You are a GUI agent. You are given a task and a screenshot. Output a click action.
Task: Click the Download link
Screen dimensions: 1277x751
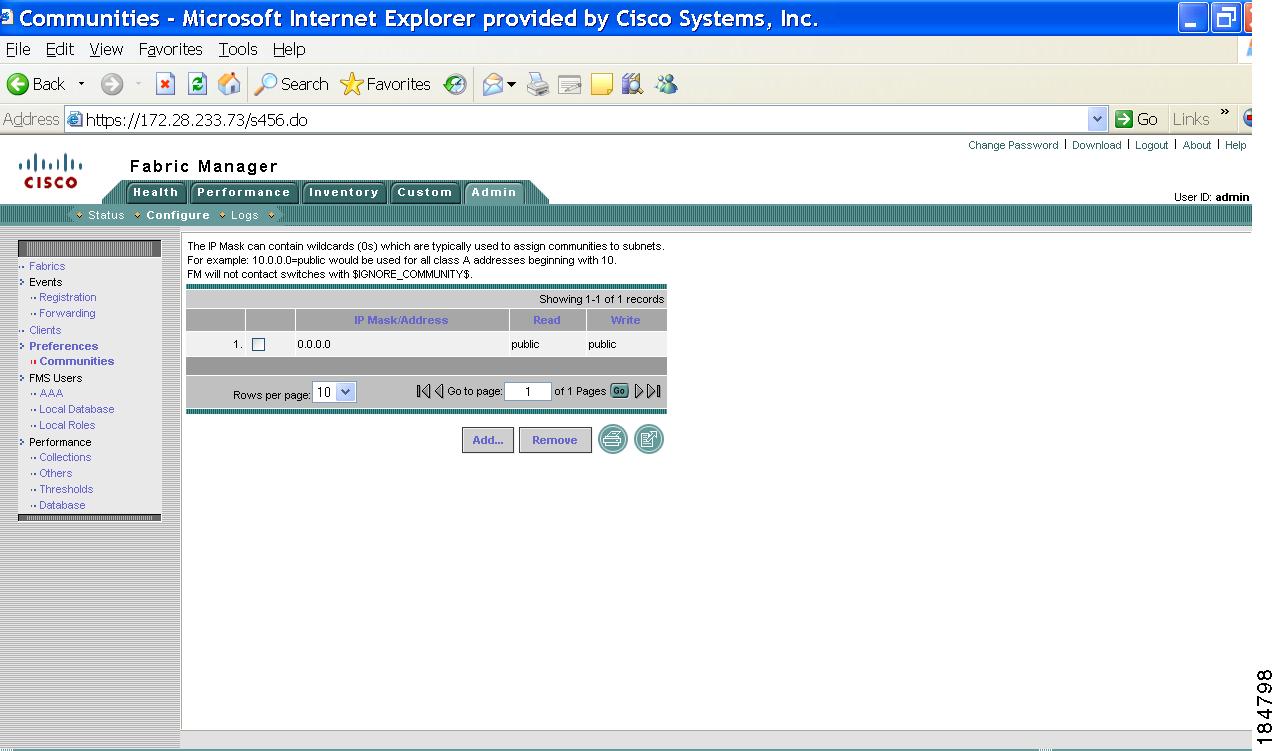[x=1097, y=145]
